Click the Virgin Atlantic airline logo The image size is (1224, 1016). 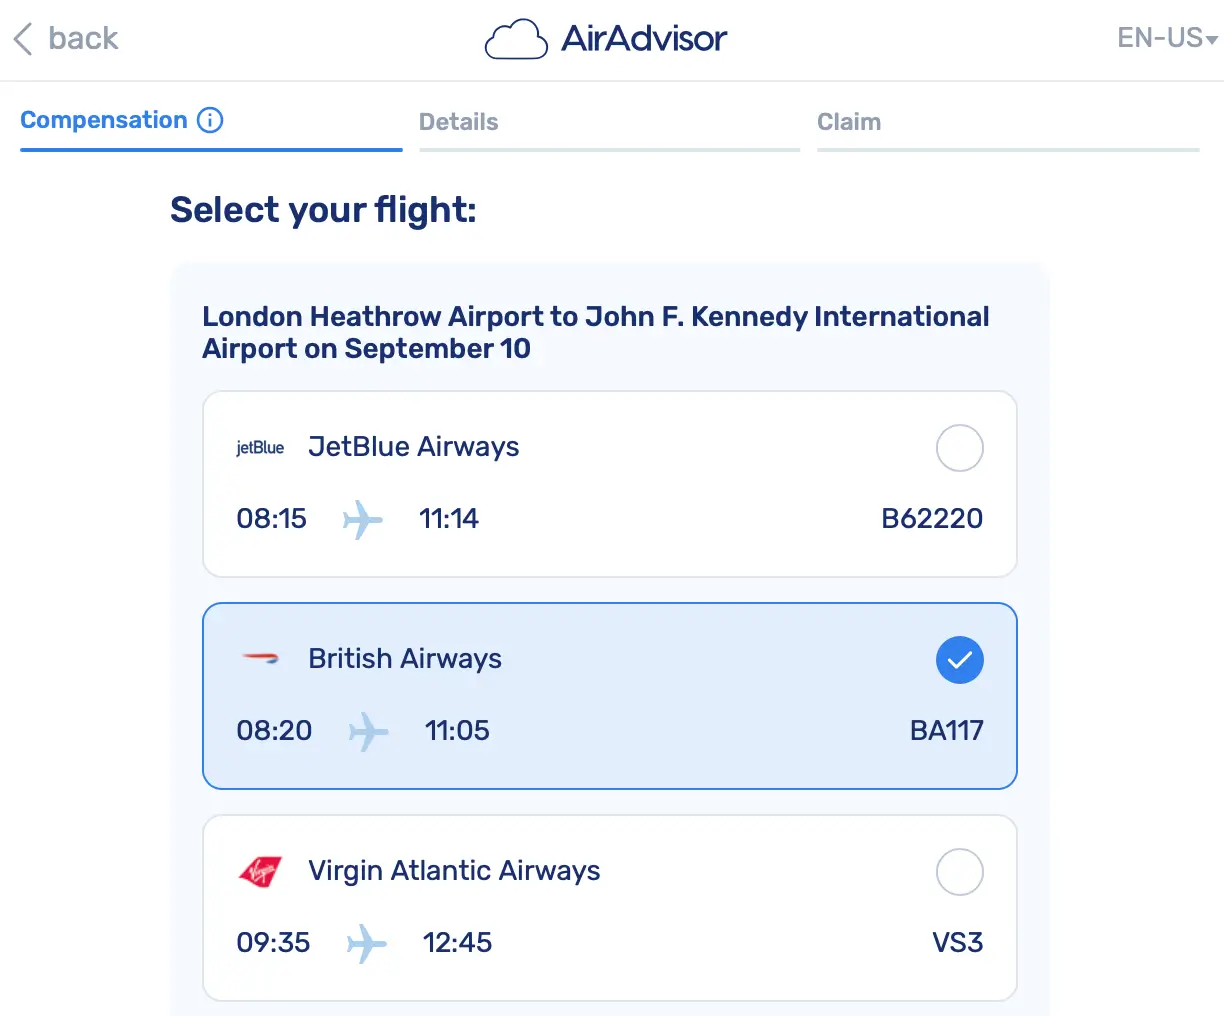[x=260, y=871]
